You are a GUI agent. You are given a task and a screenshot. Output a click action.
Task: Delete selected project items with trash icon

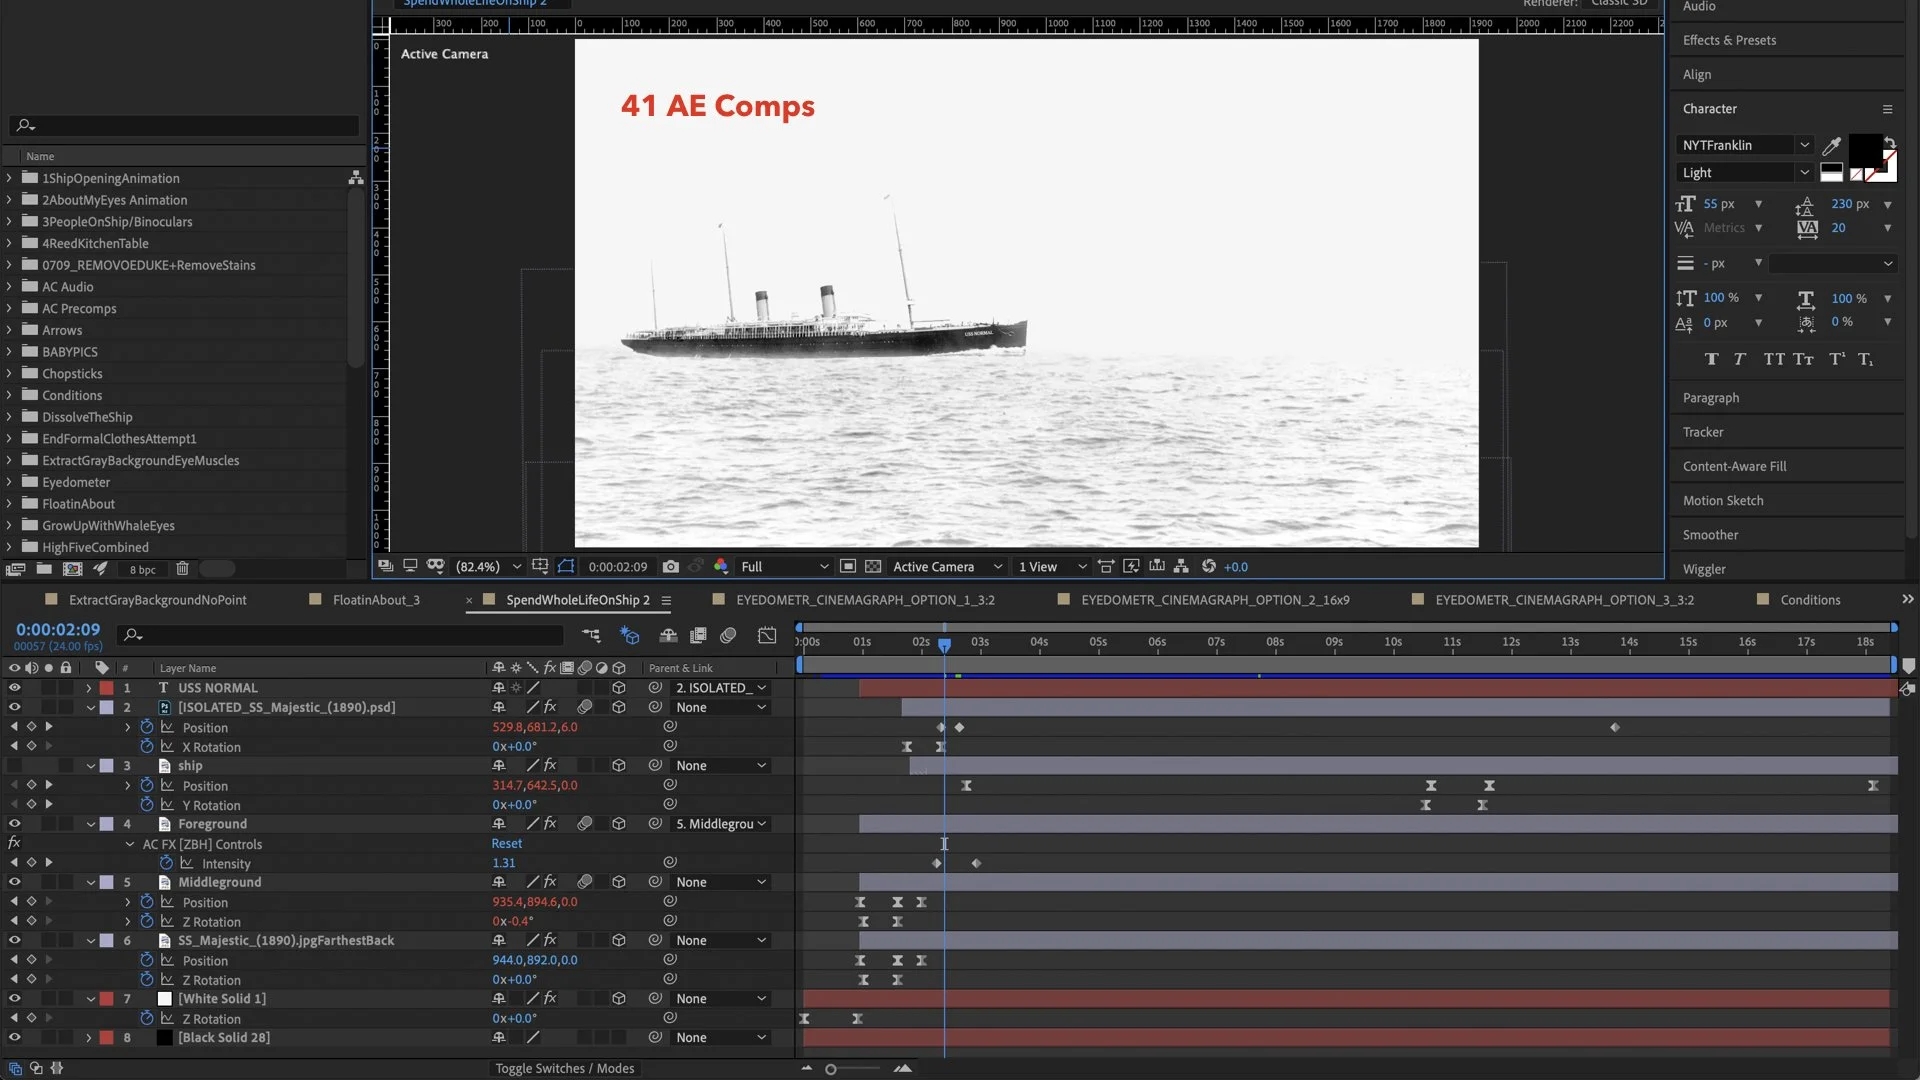(182, 569)
